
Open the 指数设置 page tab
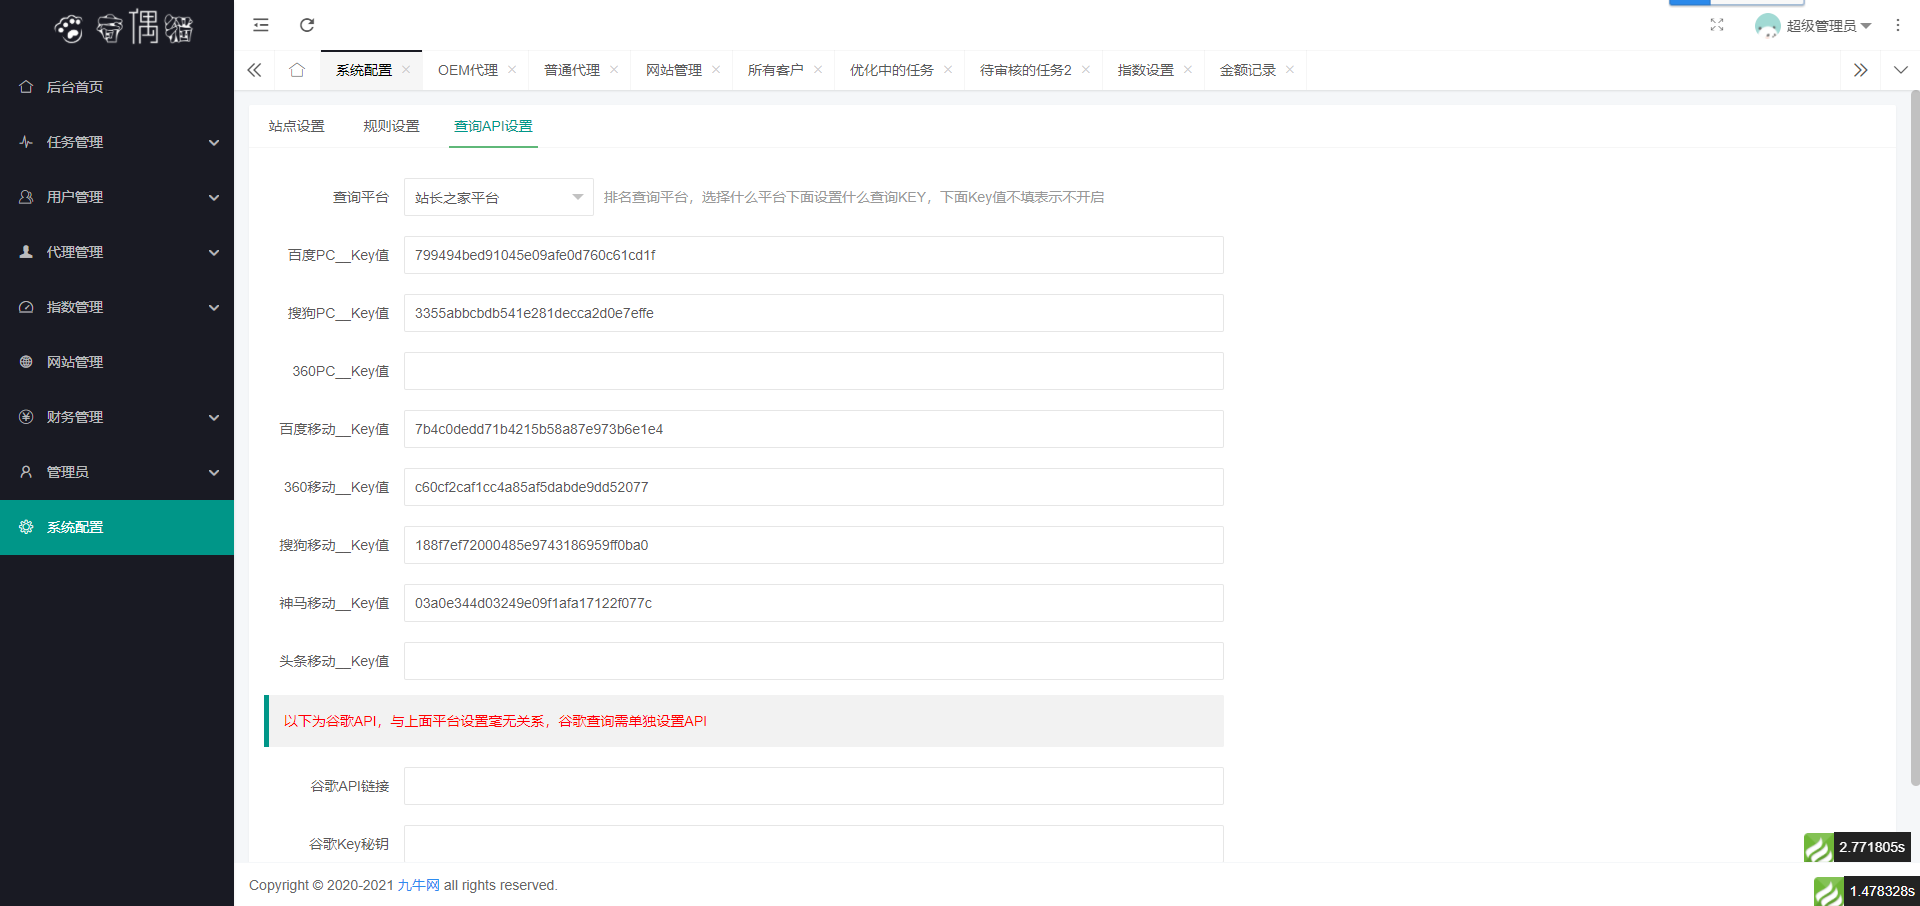(x=1146, y=70)
